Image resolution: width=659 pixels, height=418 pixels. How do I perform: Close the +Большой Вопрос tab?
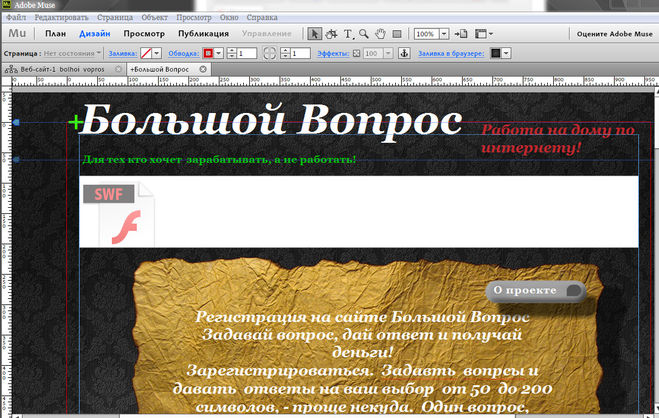click(x=203, y=69)
